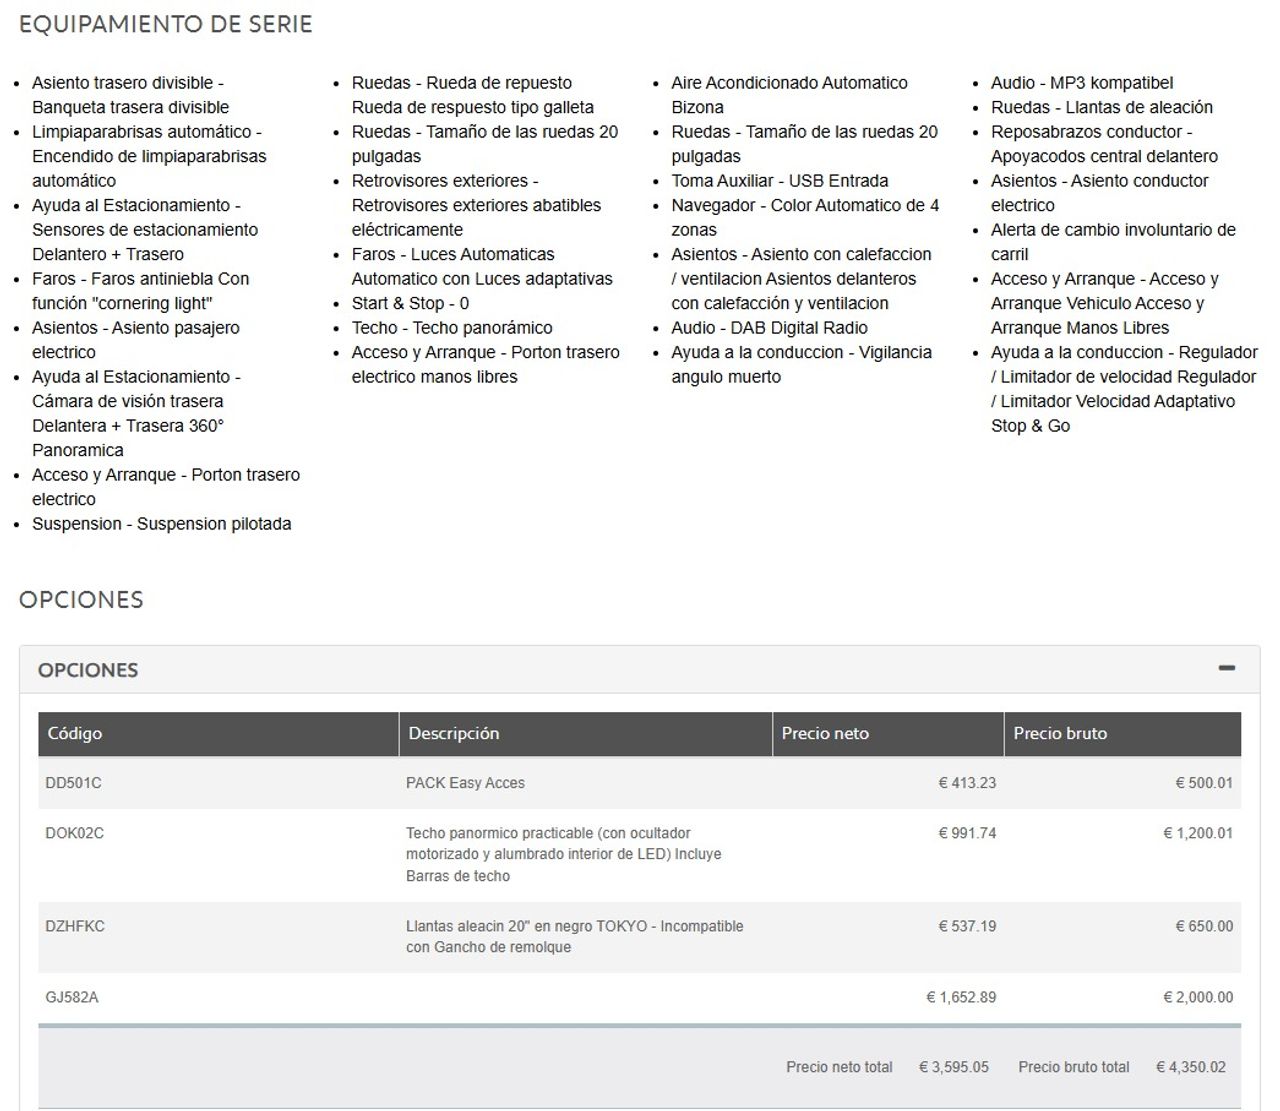
Task: Click the Precio neto column header
Action: click(x=825, y=733)
